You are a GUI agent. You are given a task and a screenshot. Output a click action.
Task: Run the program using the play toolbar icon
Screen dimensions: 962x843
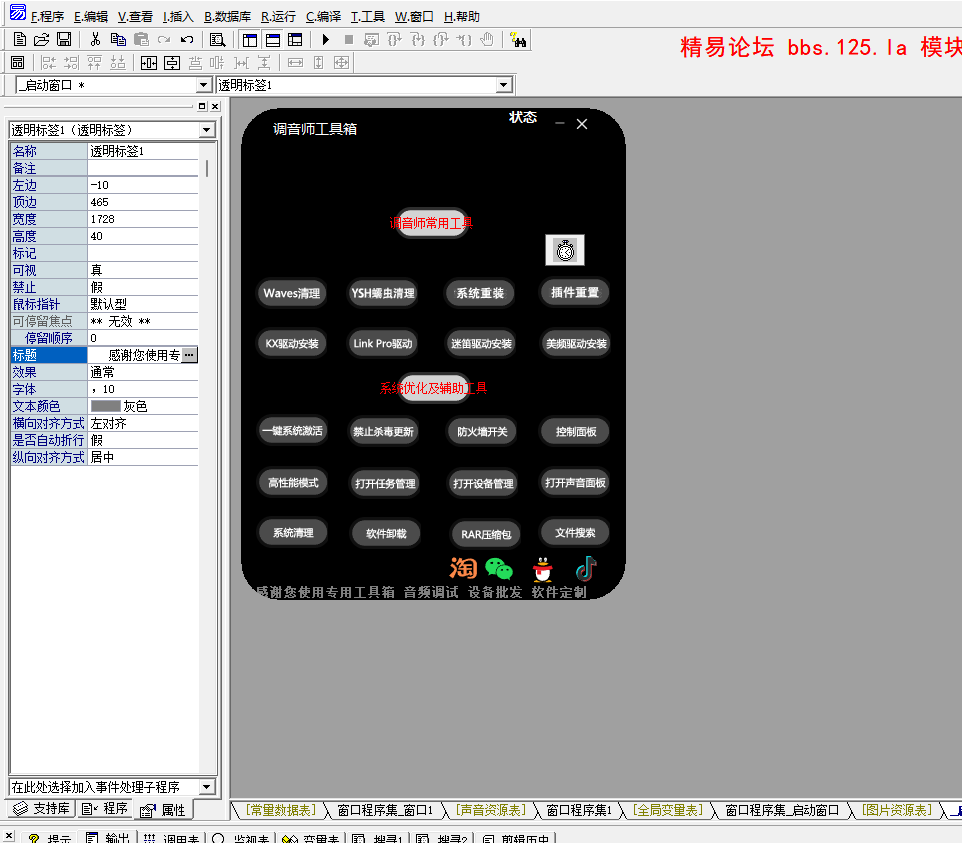pos(326,39)
